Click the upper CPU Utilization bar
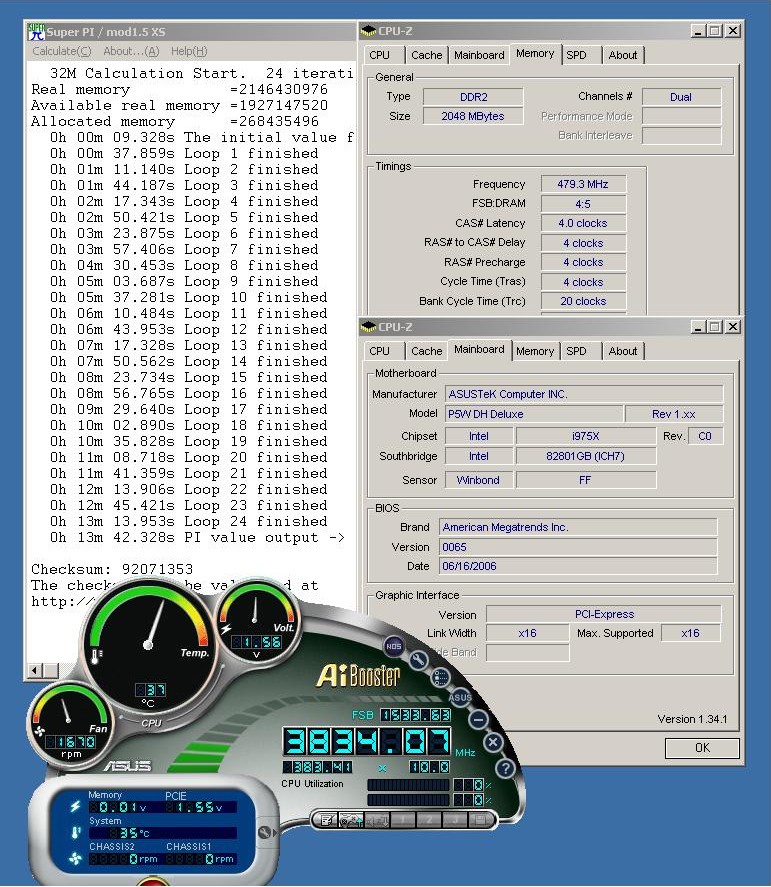This screenshot has width=771, height=887. pyautogui.click(x=408, y=785)
